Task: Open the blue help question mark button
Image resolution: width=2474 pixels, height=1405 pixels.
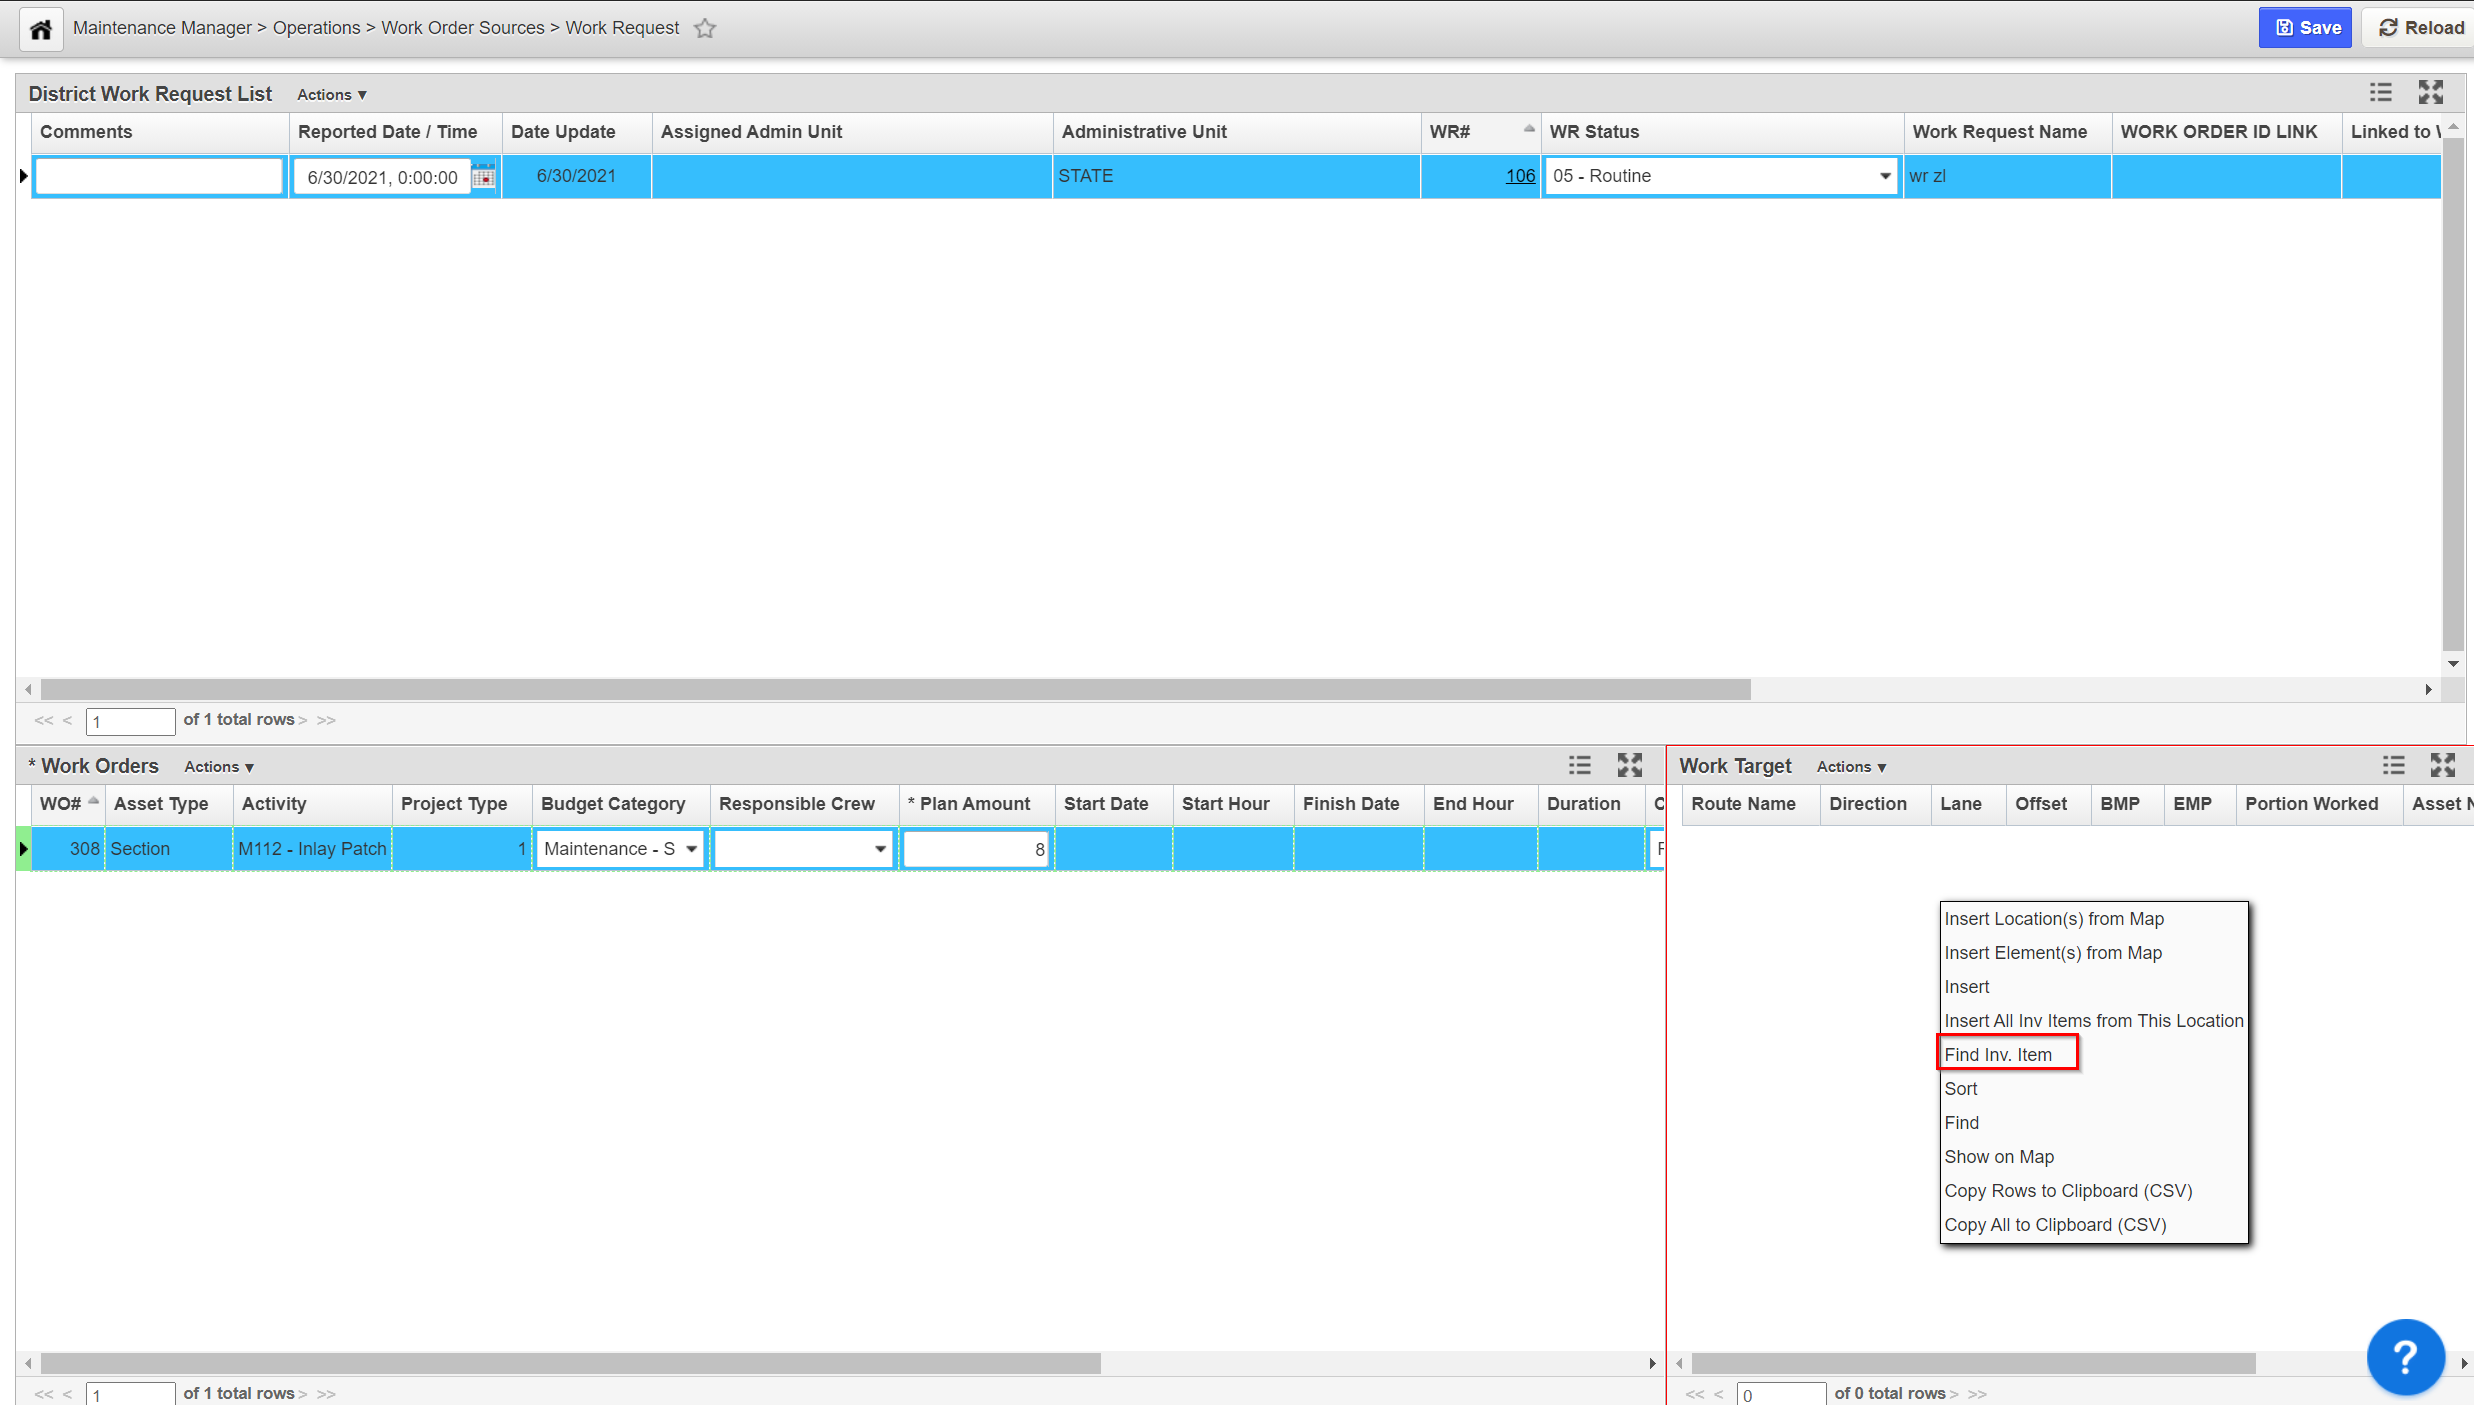Action: (x=2405, y=1356)
